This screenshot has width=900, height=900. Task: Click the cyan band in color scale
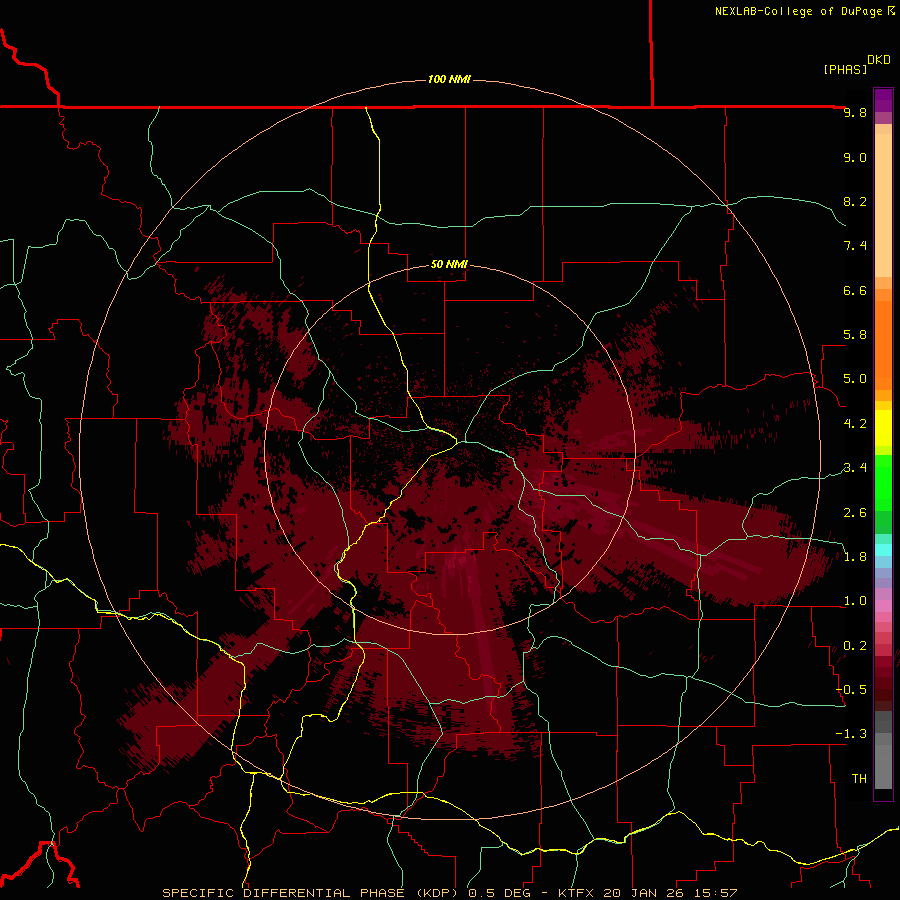pos(883,550)
